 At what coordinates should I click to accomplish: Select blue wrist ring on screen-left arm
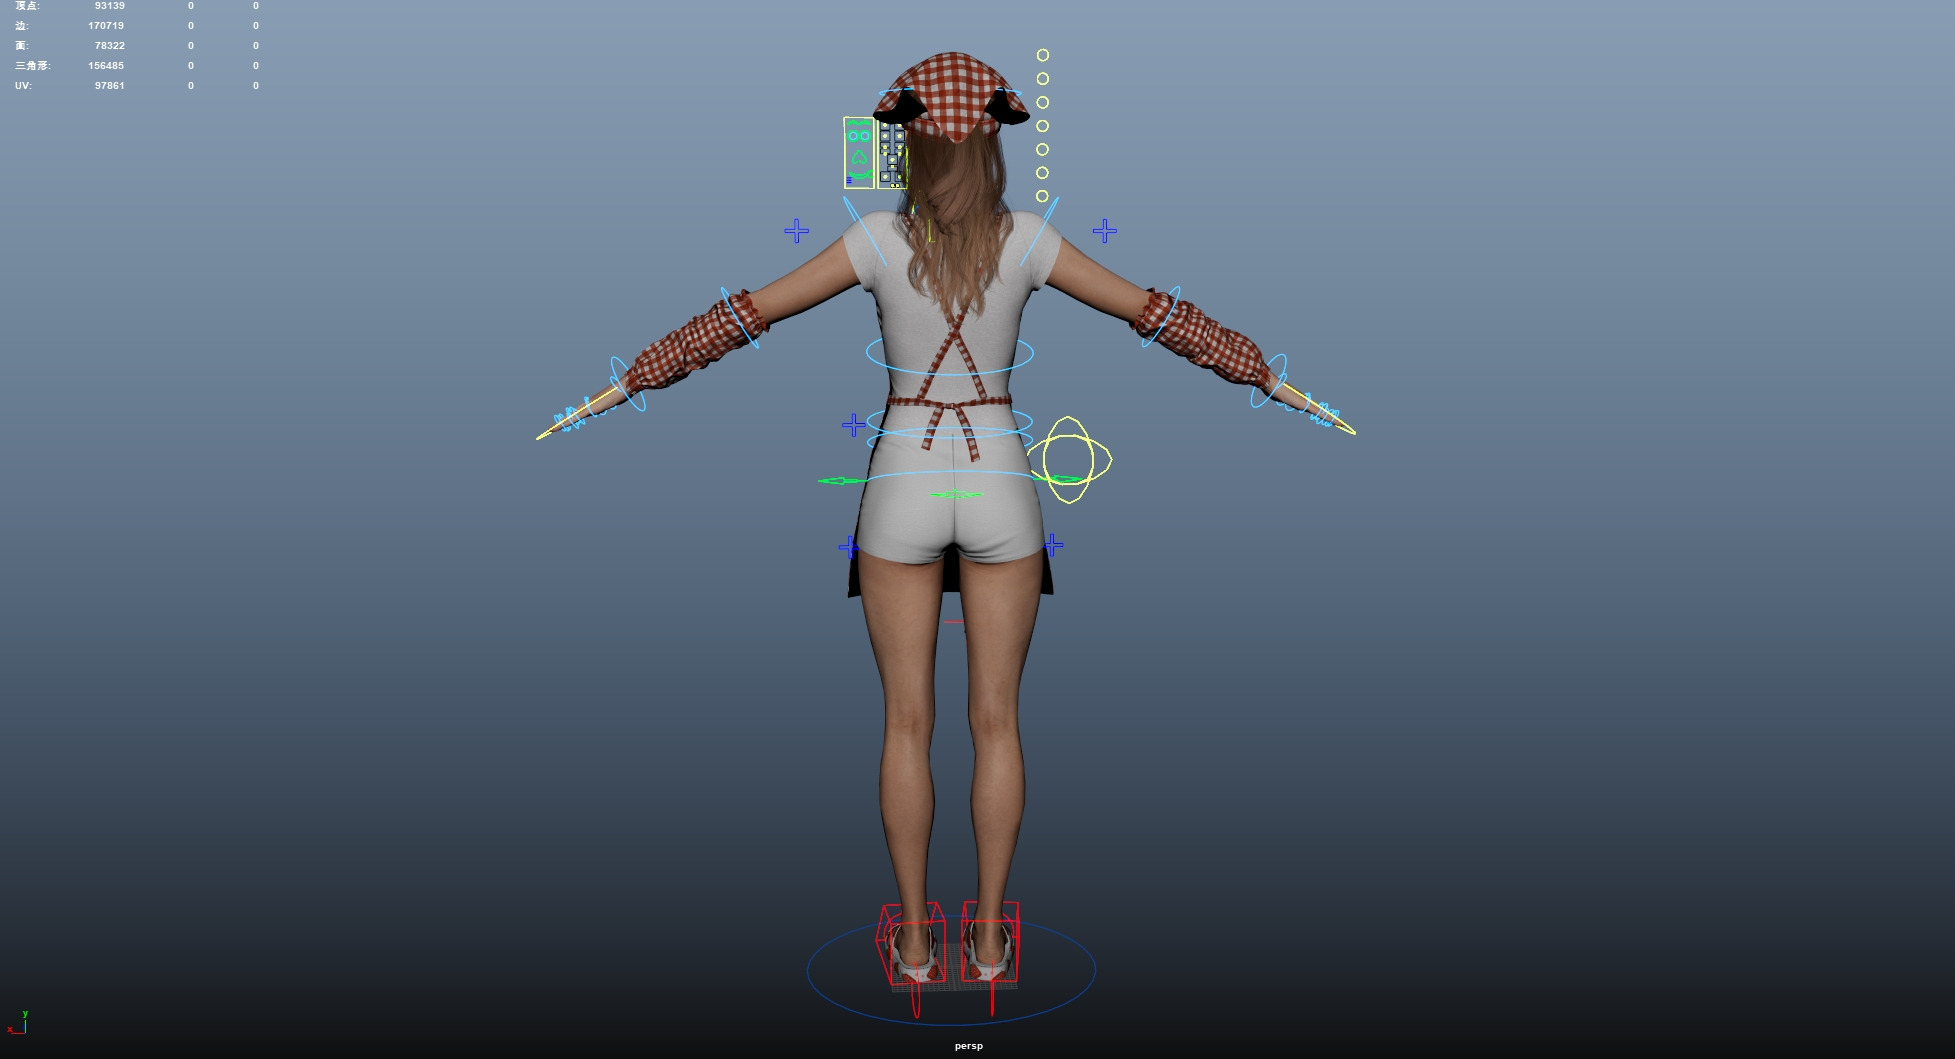click(627, 384)
